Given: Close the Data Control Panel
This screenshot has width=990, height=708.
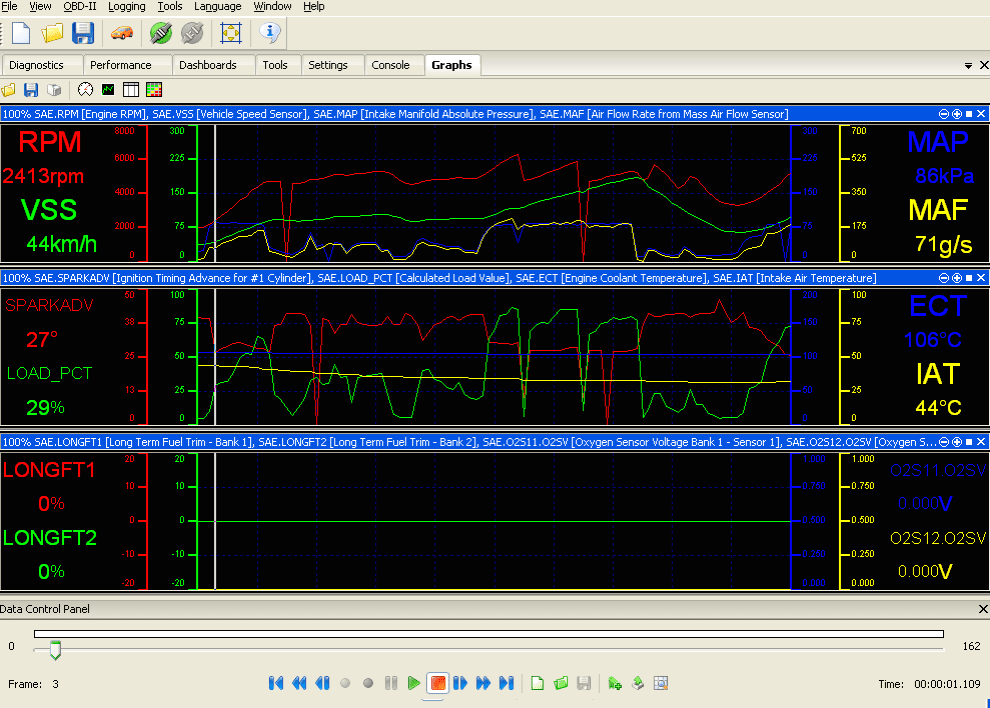Looking at the screenshot, I should point(981,608).
